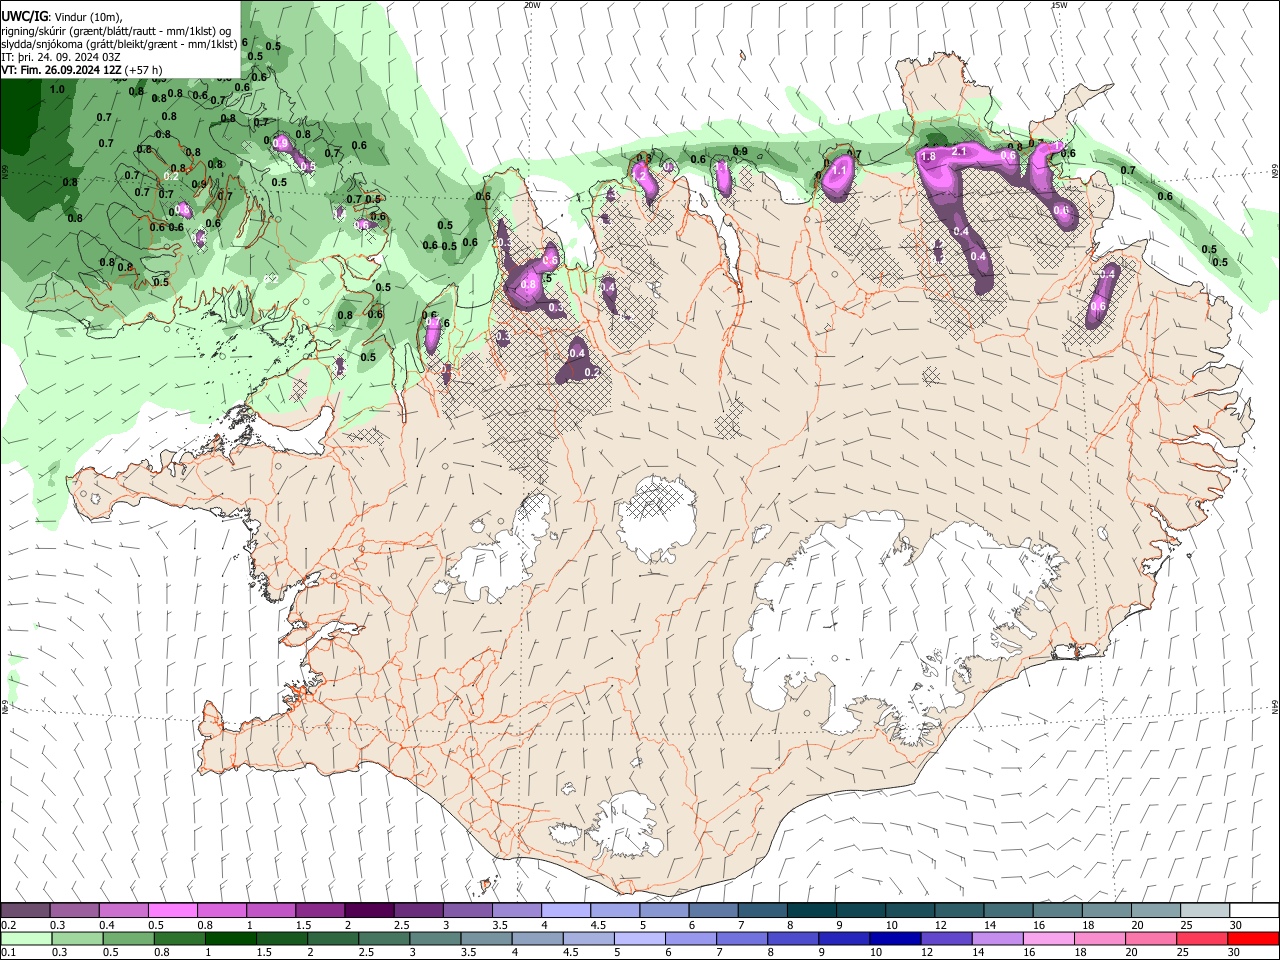Click the '1.0' precipitation value in the dark green area
The width and height of the screenshot is (1280, 960).
(x=57, y=89)
